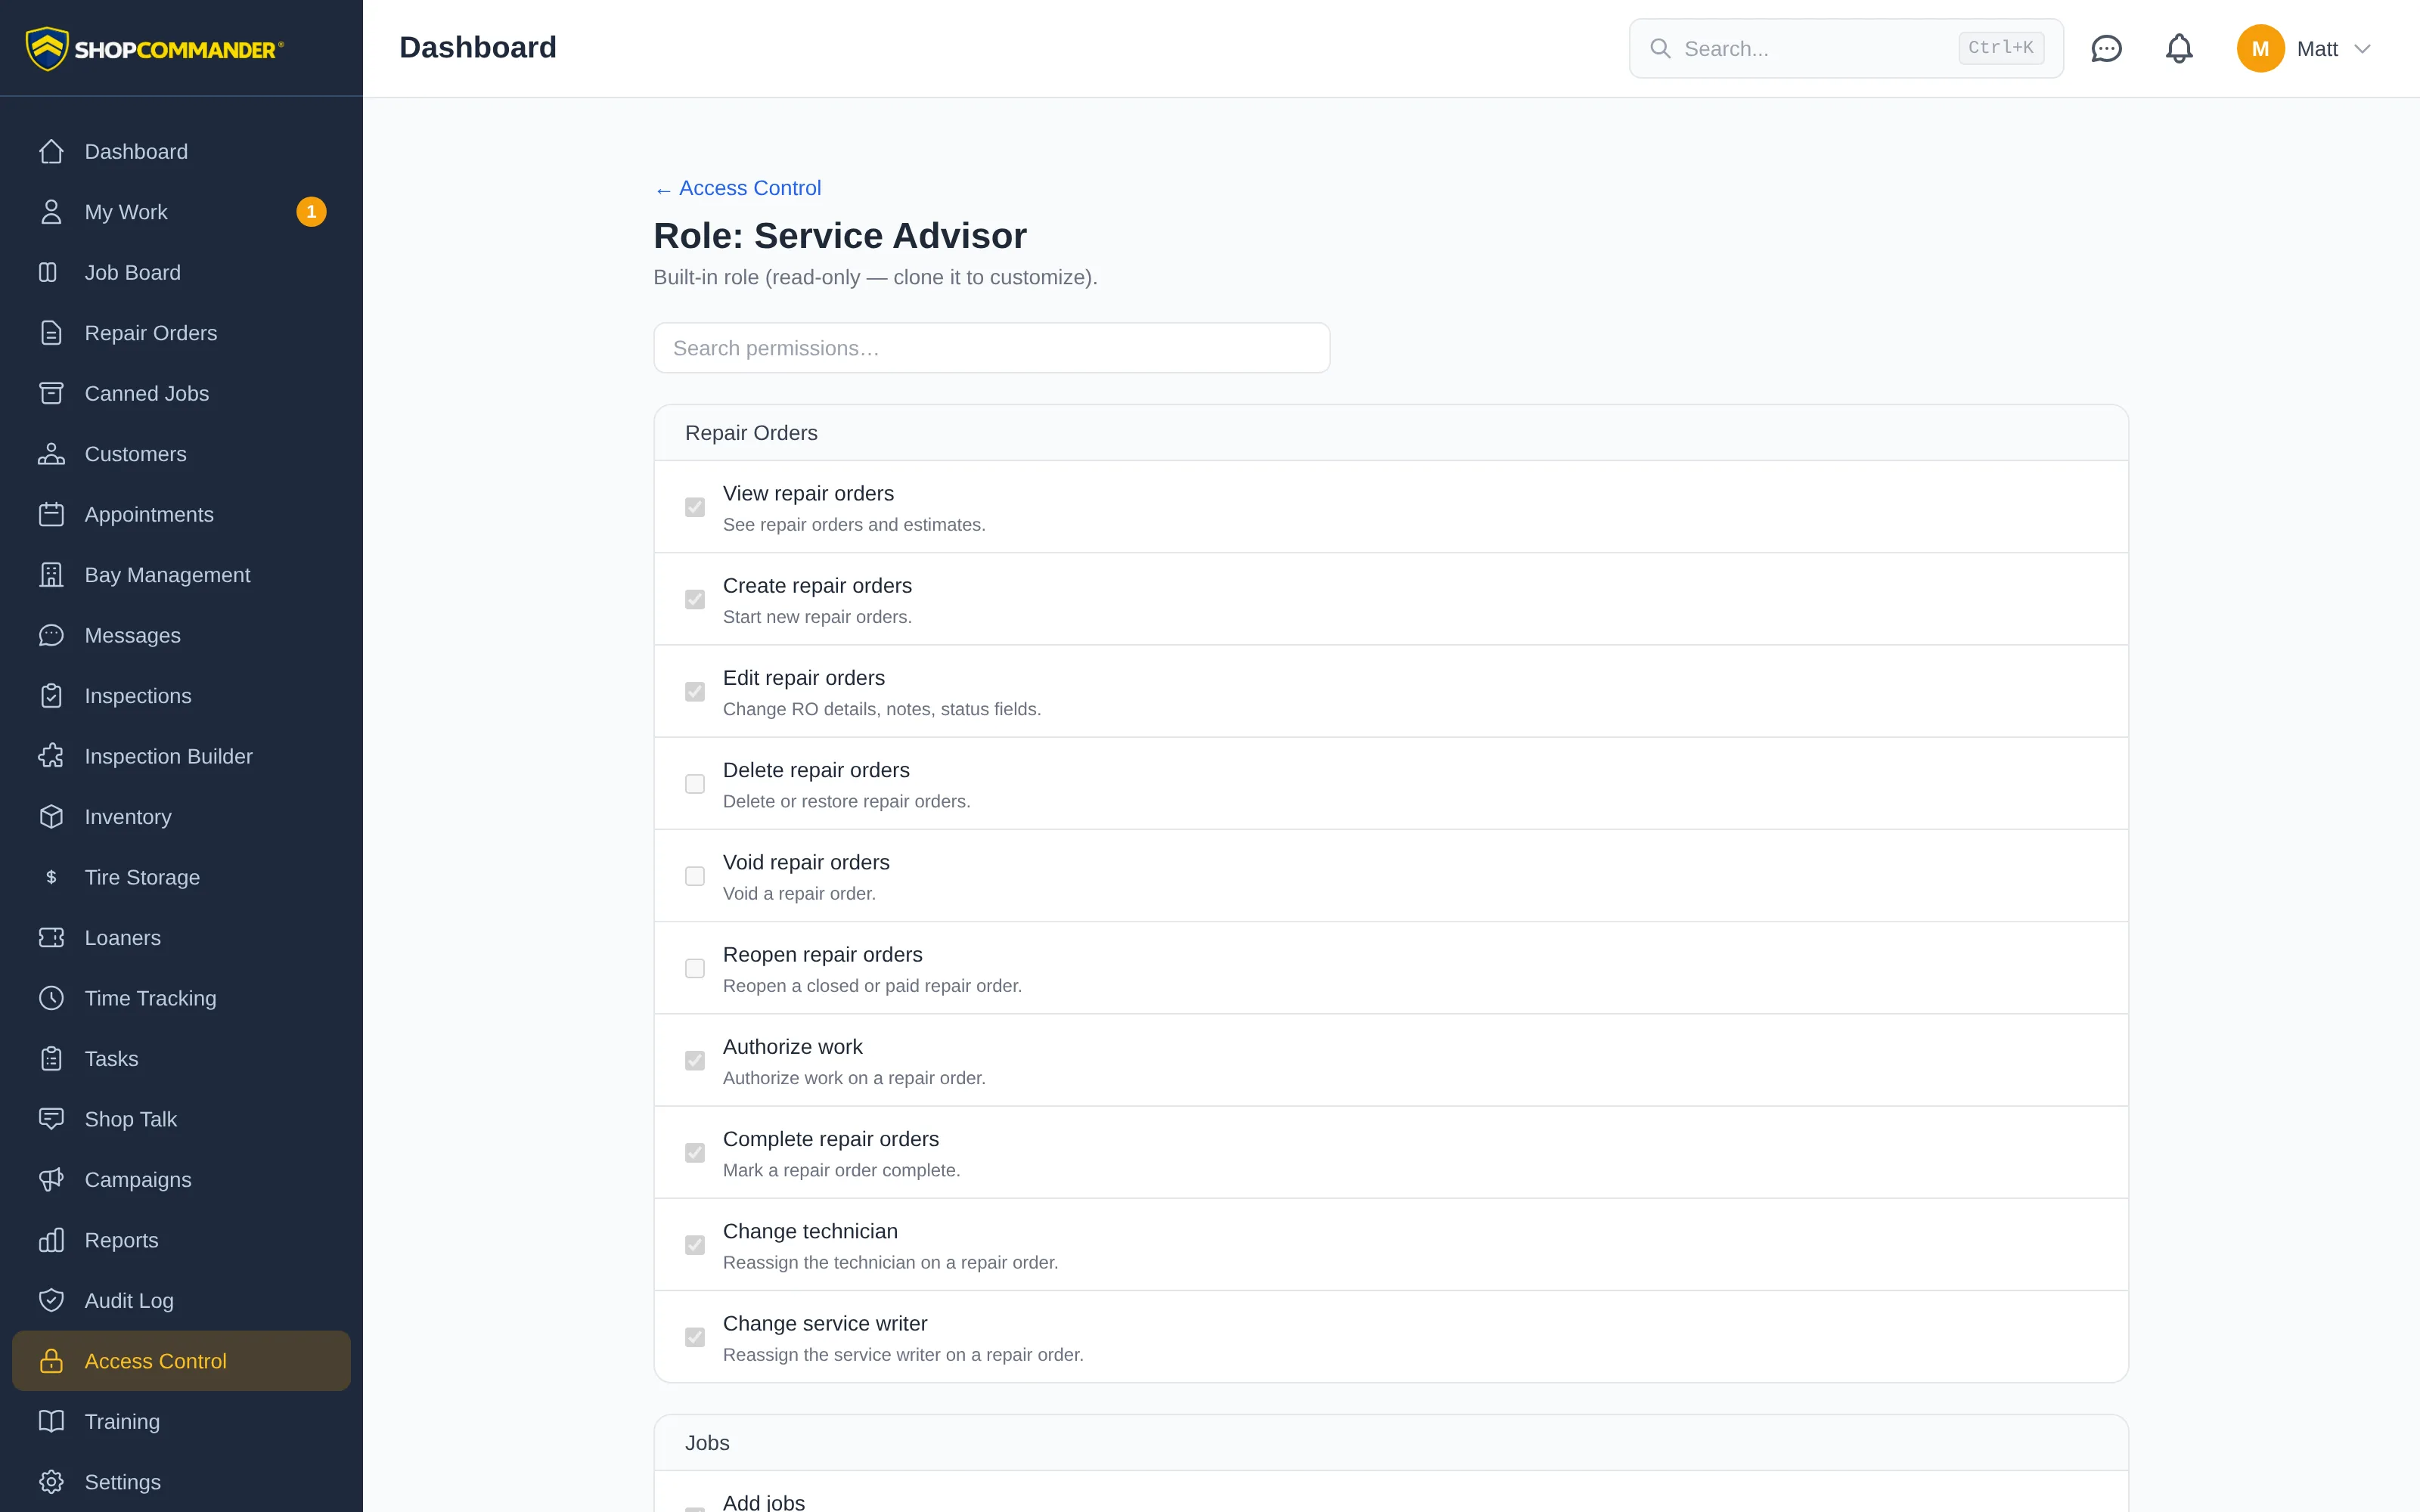Toggle the Authorize work checkbox
2420x1512 pixels.
695,1061
